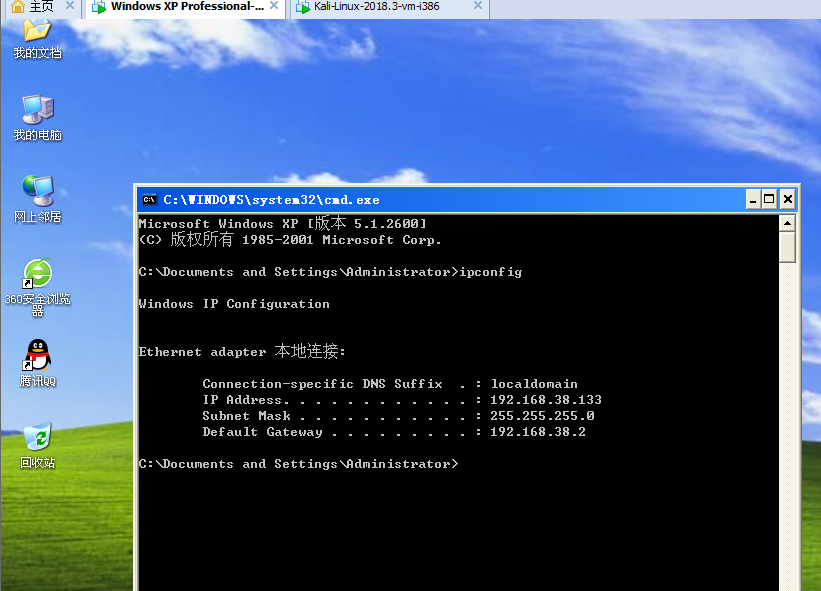Click the 主页 home tab icon
This screenshot has width=821, height=591.
click(18, 6)
